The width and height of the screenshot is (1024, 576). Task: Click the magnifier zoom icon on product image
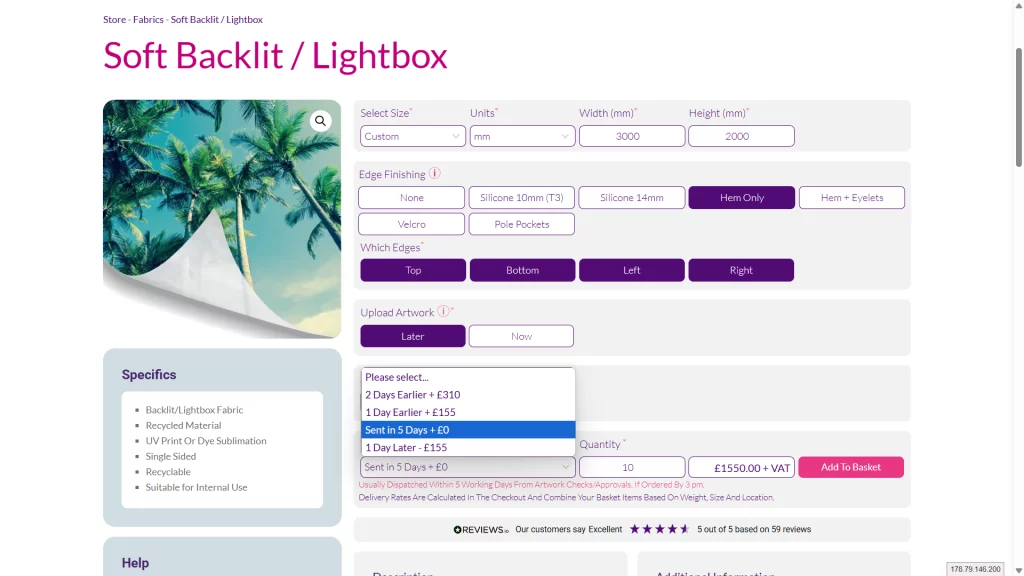[320, 121]
